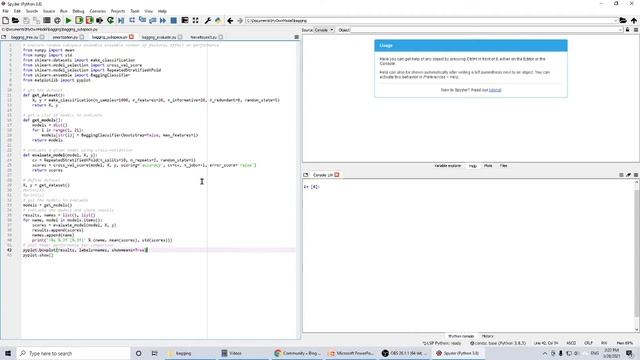
Task: Open the Consoles menu
Action: (98, 11)
